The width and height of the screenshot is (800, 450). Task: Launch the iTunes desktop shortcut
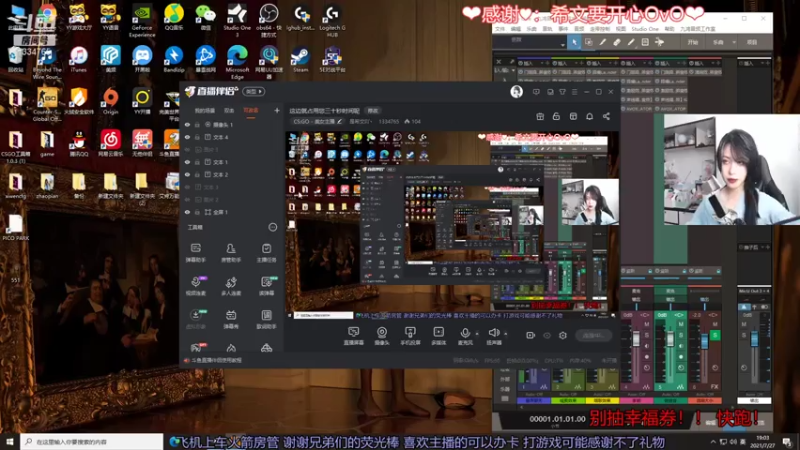pos(79,60)
